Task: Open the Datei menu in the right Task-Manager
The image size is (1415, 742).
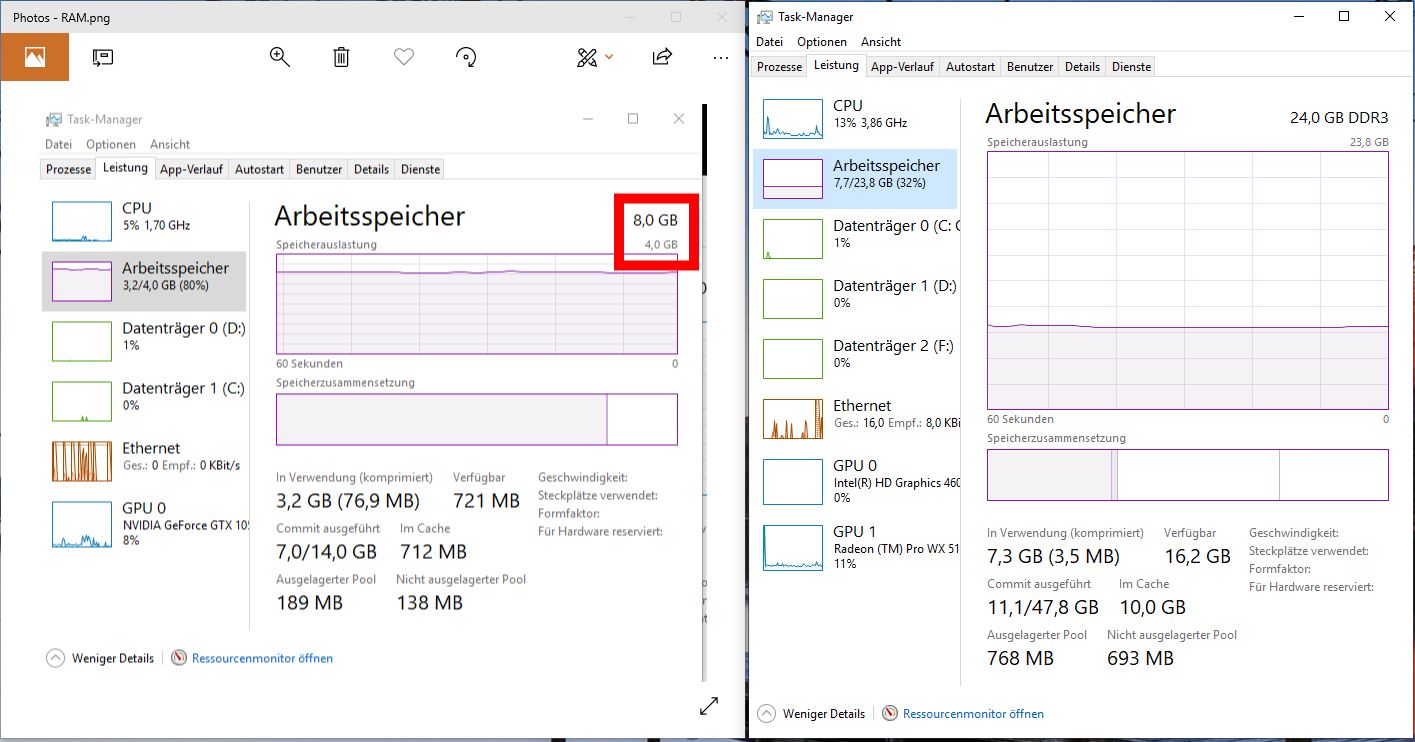Action: click(x=769, y=42)
